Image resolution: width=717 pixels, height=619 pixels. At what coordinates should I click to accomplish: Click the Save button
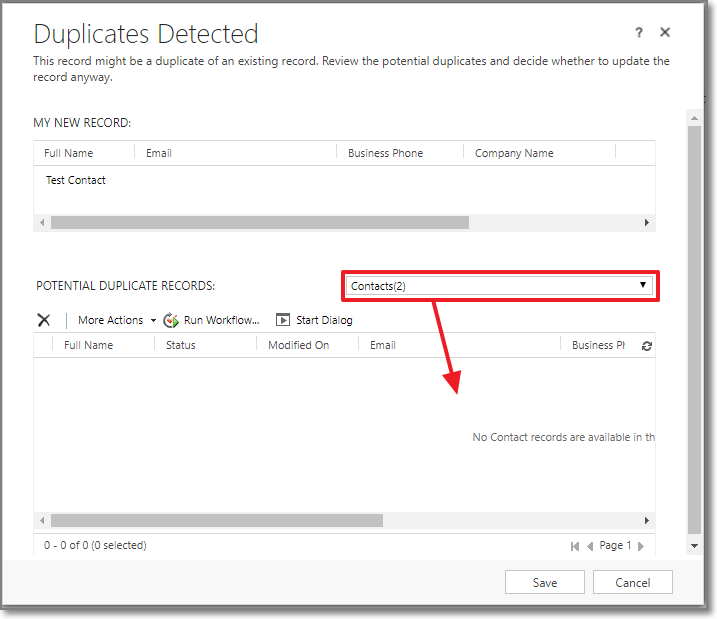click(x=545, y=582)
